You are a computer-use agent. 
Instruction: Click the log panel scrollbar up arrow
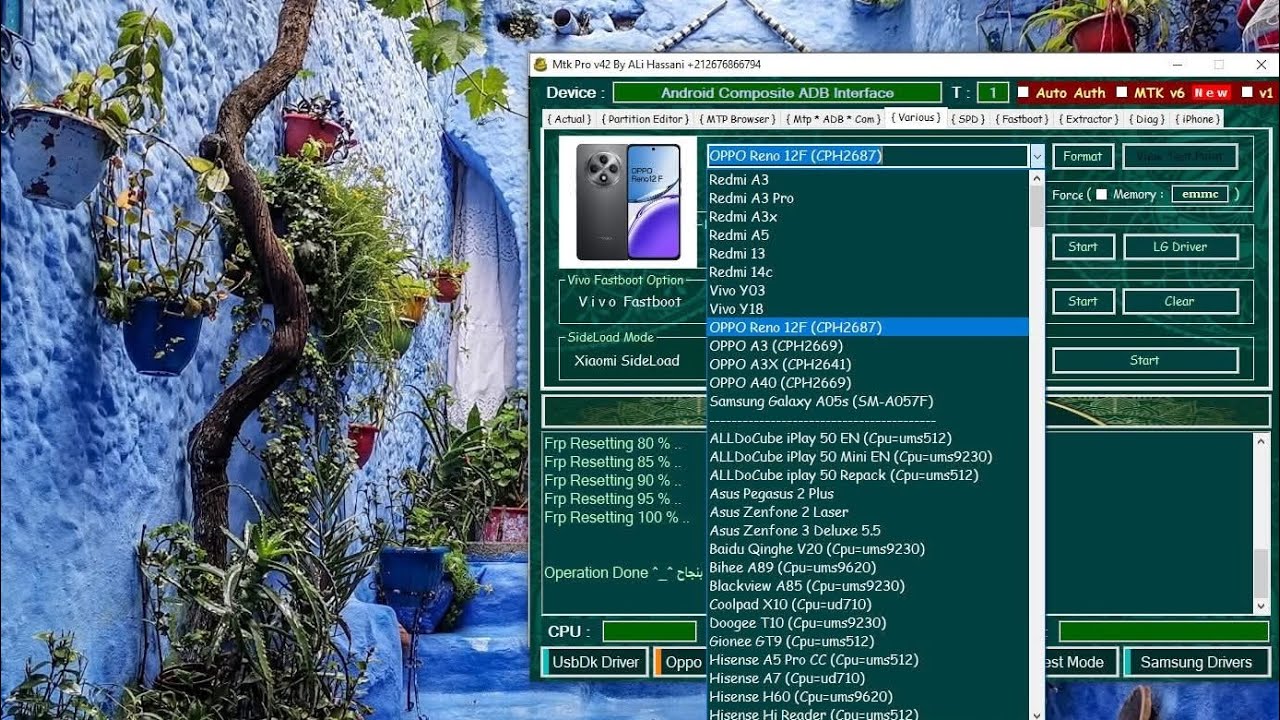[1260, 441]
